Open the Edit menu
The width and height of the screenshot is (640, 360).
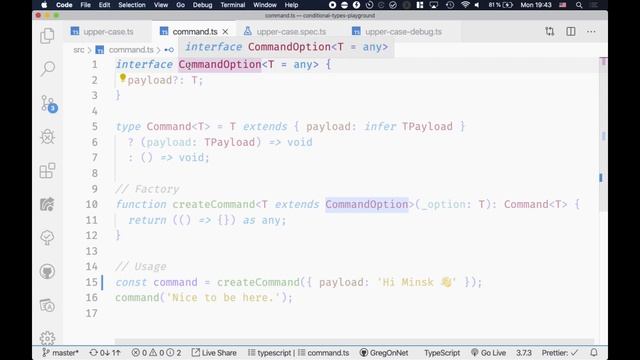[x=104, y=5]
